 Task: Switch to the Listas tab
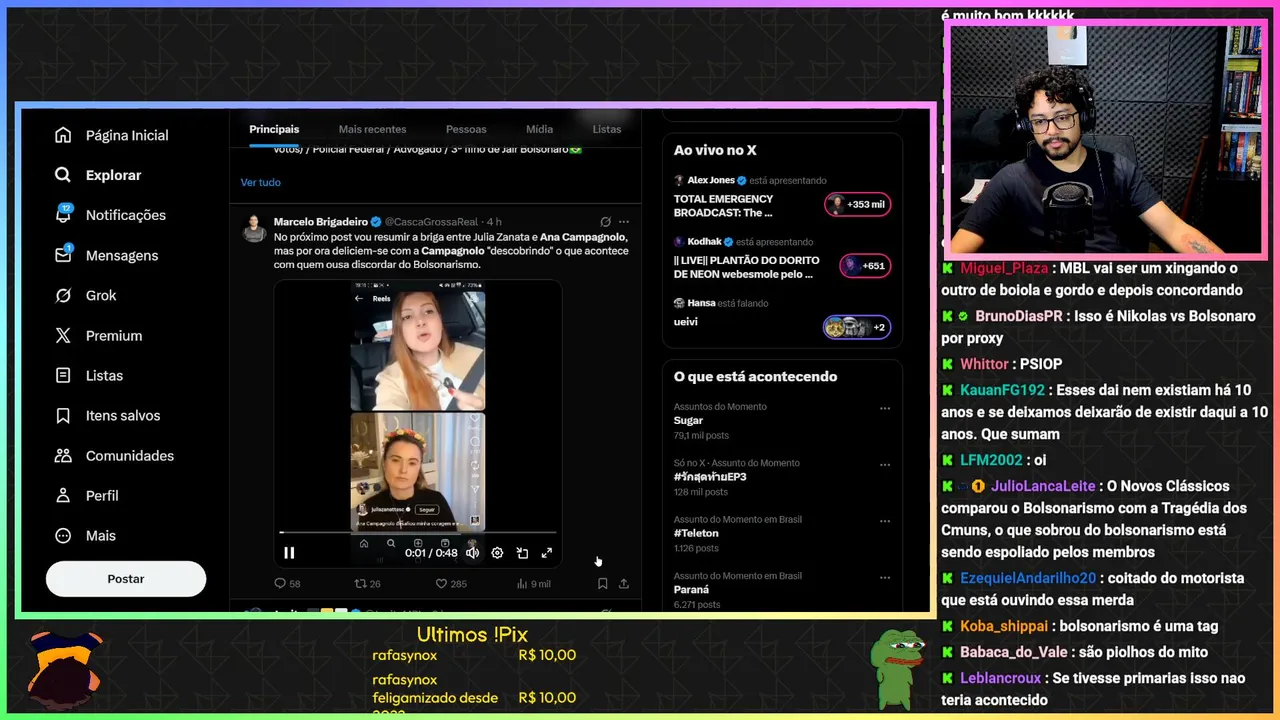point(607,129)
